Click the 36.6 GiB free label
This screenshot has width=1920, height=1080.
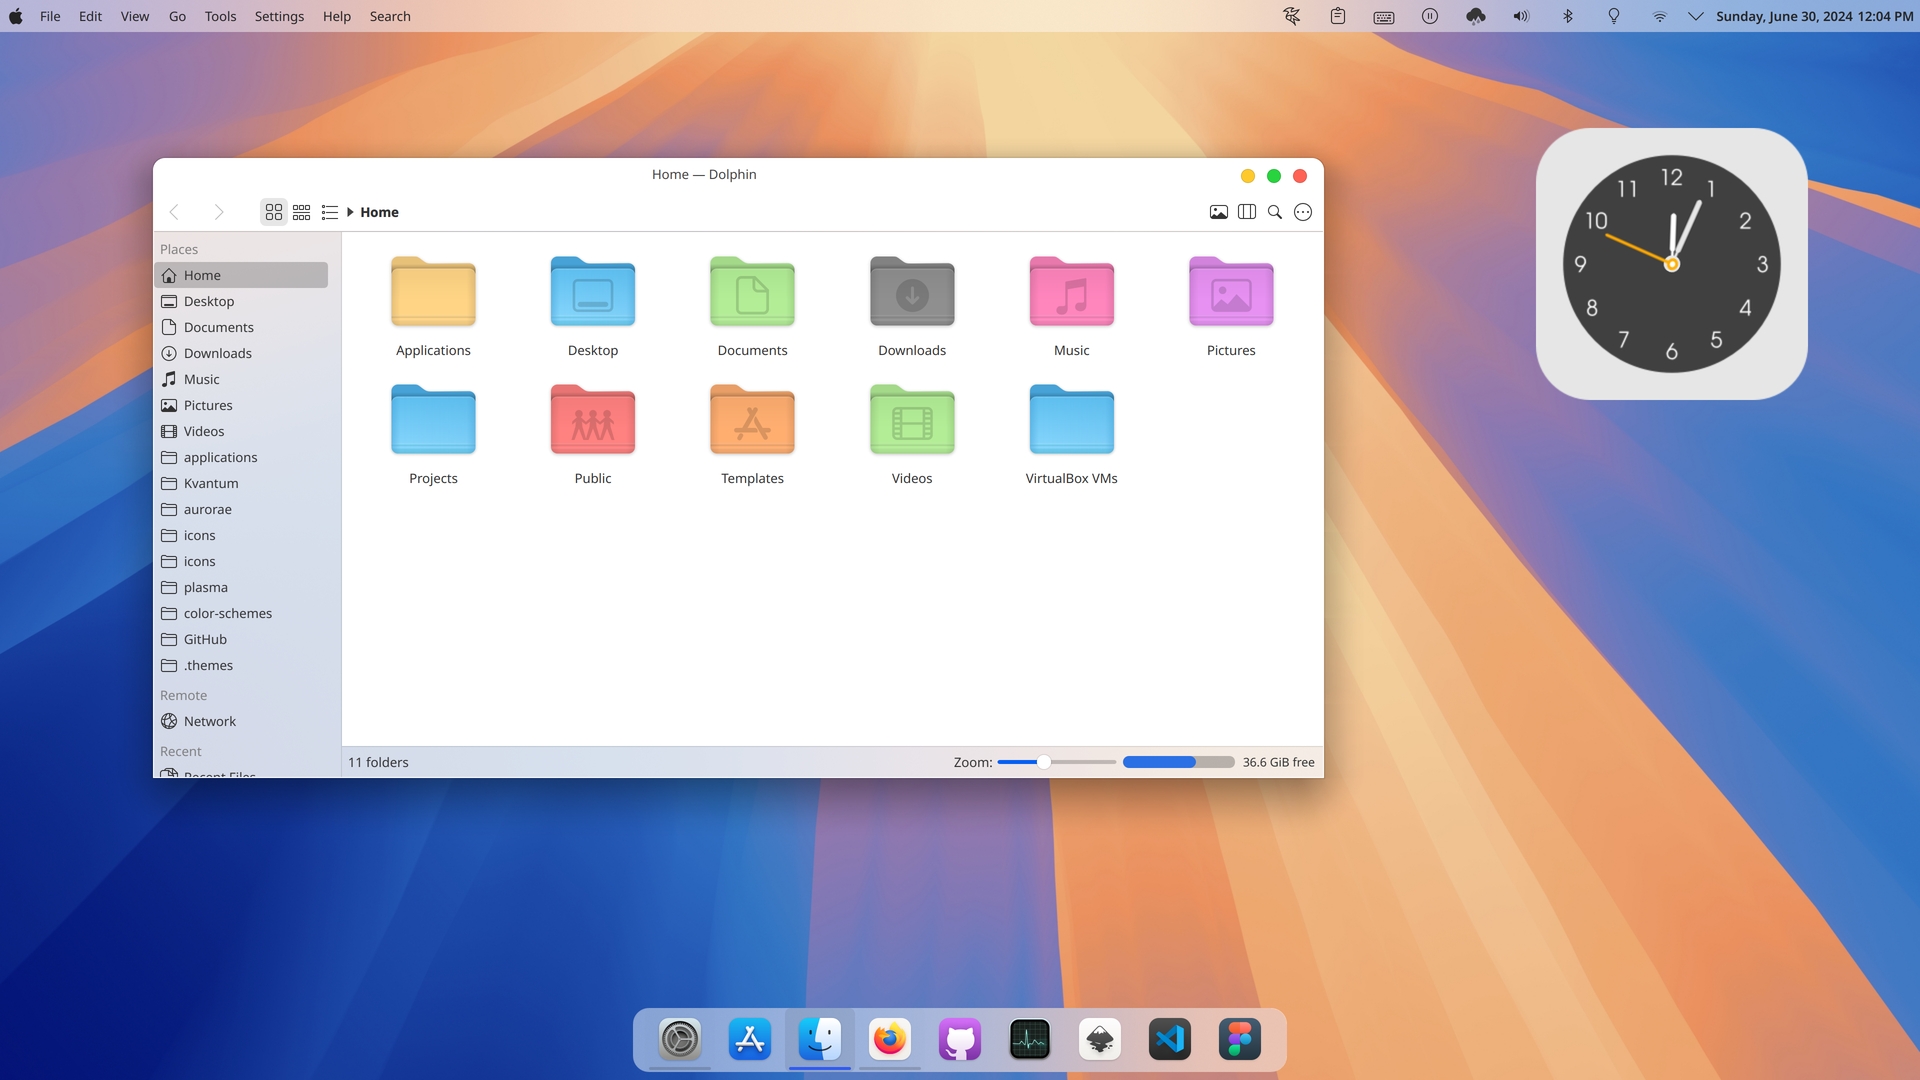click(x=1278, y=762)
